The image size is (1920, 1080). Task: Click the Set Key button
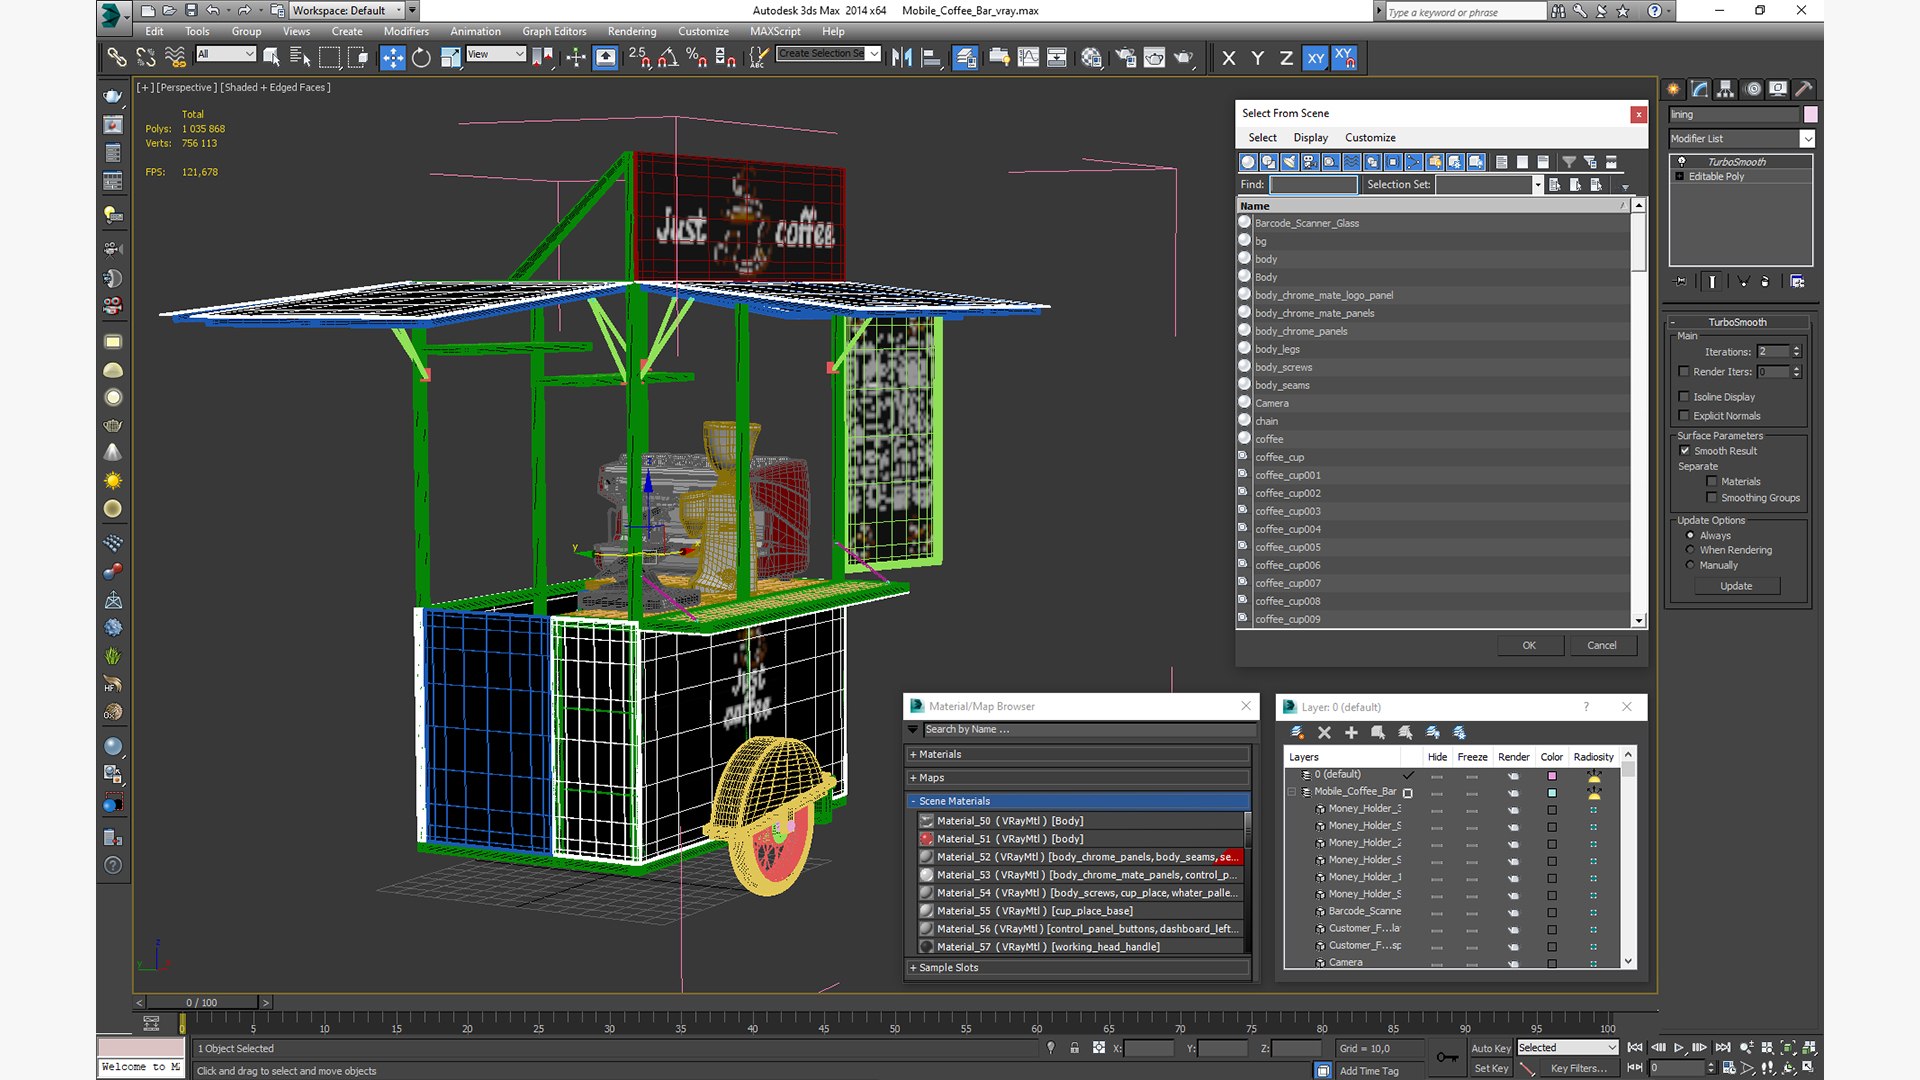[1490, 1069]
